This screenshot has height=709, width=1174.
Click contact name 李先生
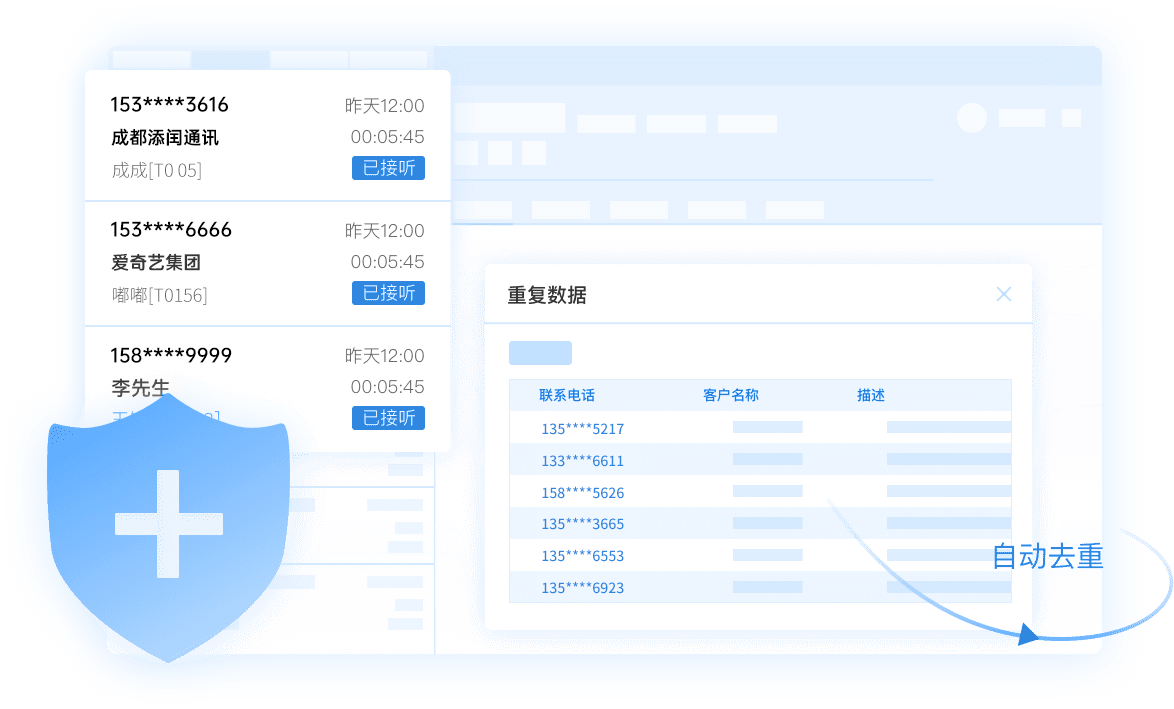140,388
